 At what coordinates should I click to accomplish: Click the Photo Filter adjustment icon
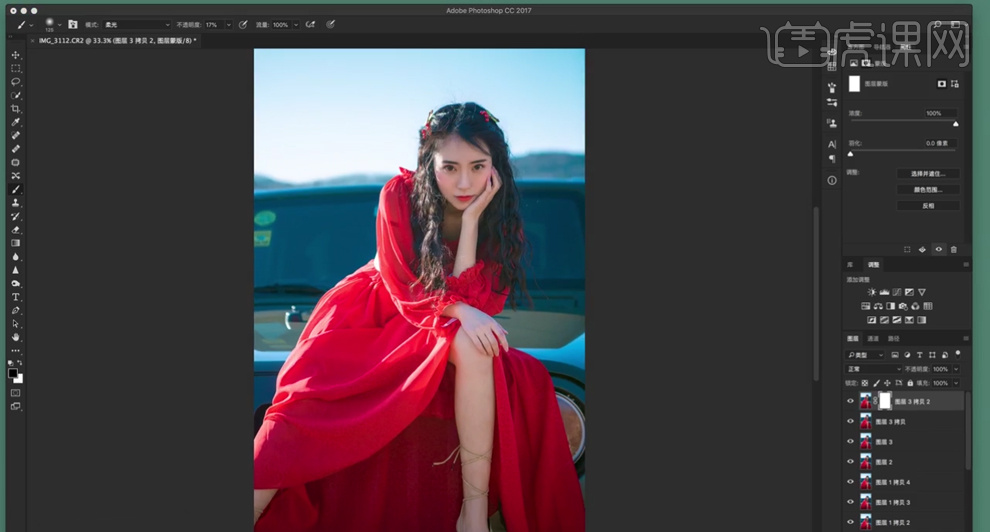click(903, 306)
